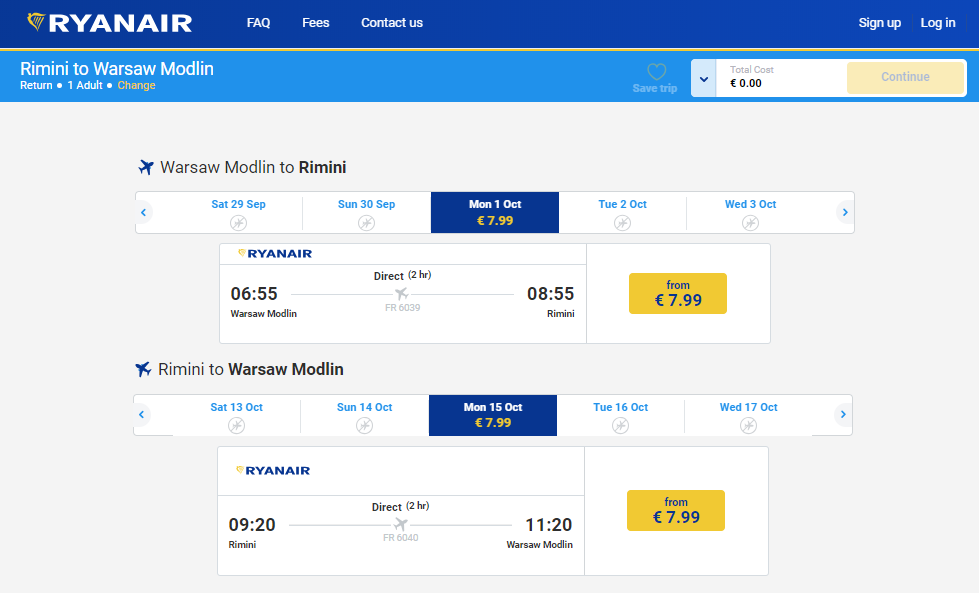Show earlier return dates with left arrow

coord(142,414)
